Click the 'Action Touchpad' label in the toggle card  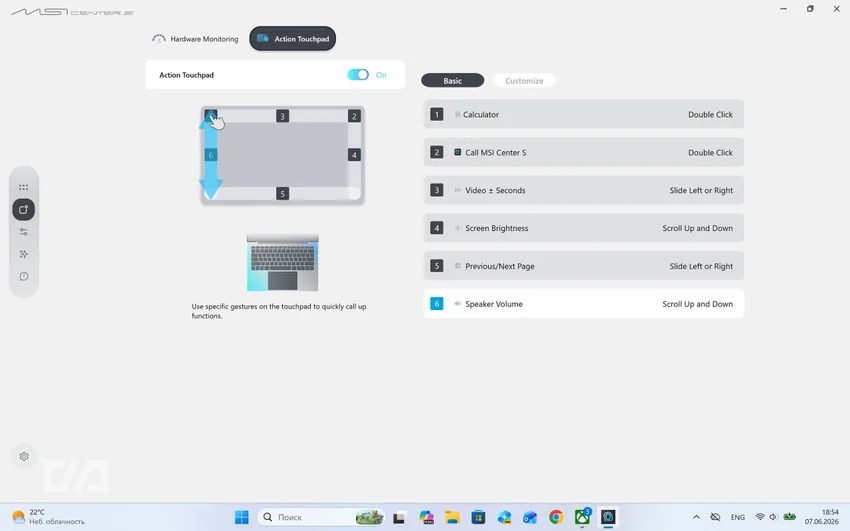tap(186, 75)
